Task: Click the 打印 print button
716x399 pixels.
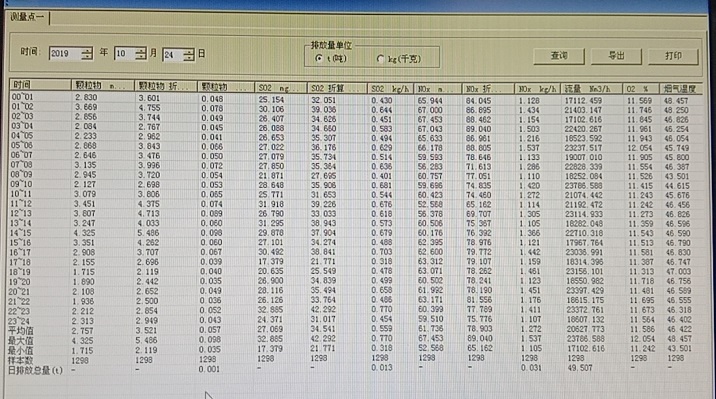Action: tap(673, 56)
